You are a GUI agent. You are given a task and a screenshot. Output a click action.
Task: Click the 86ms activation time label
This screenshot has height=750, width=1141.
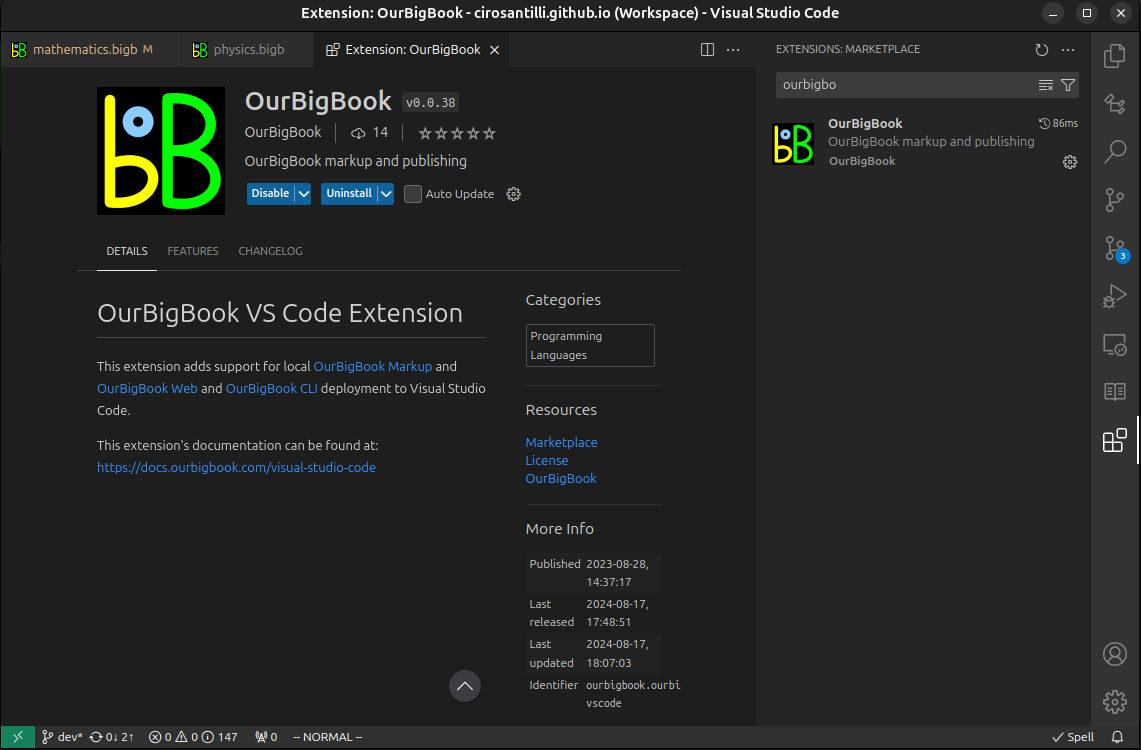[1058, 124]
